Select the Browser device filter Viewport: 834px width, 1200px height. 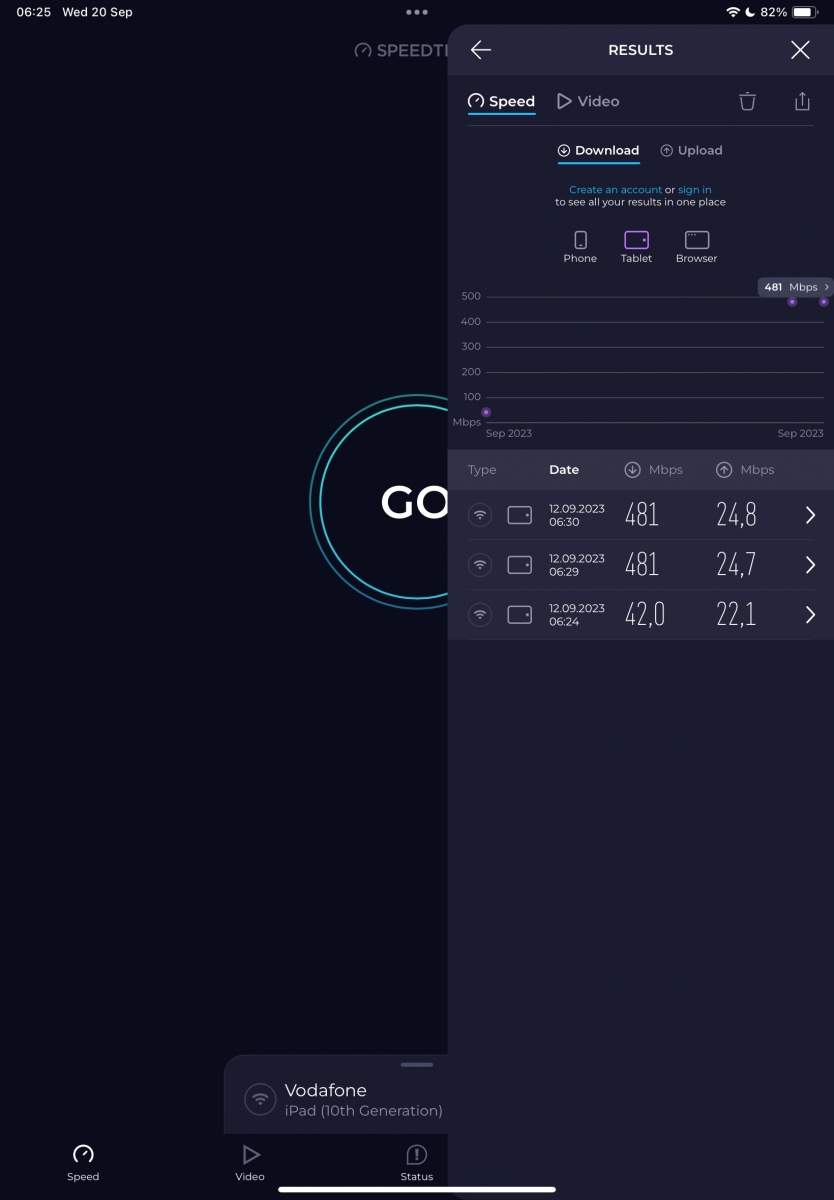[696, 246]
